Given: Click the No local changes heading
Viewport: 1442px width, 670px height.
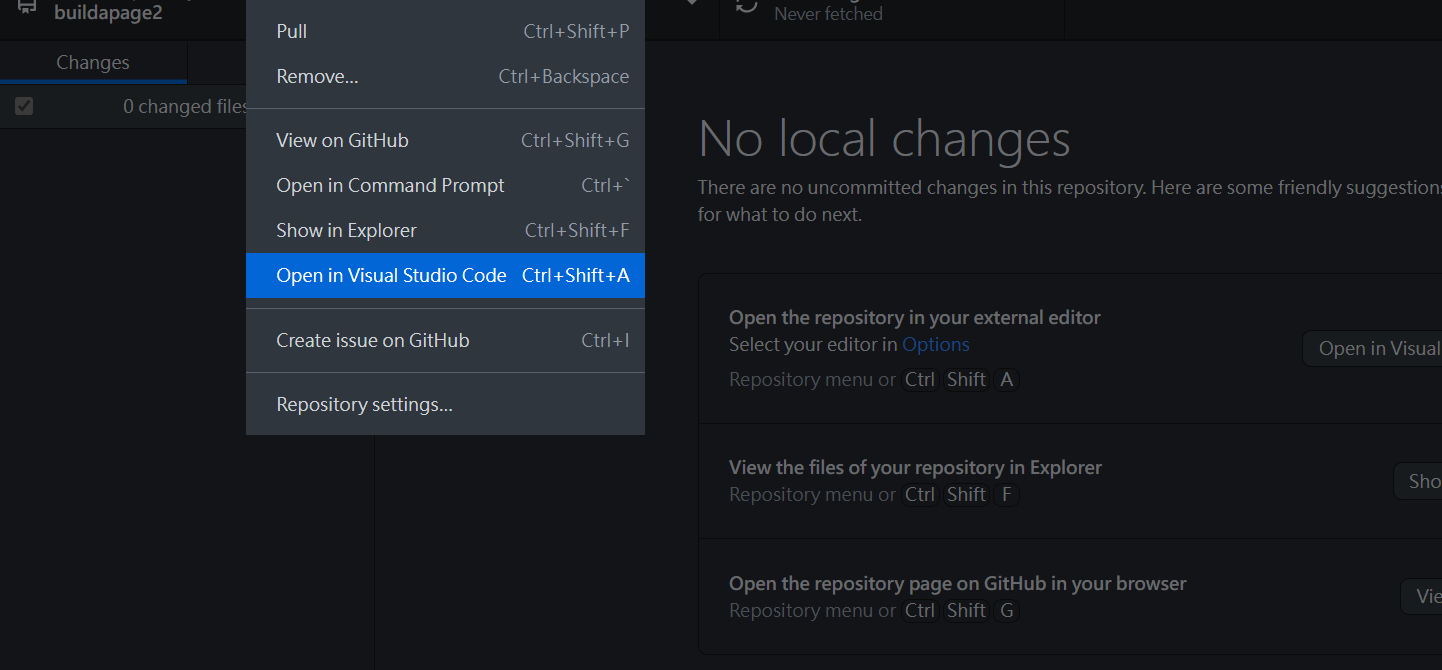Looking at the screenshot, I should point(884,138).
